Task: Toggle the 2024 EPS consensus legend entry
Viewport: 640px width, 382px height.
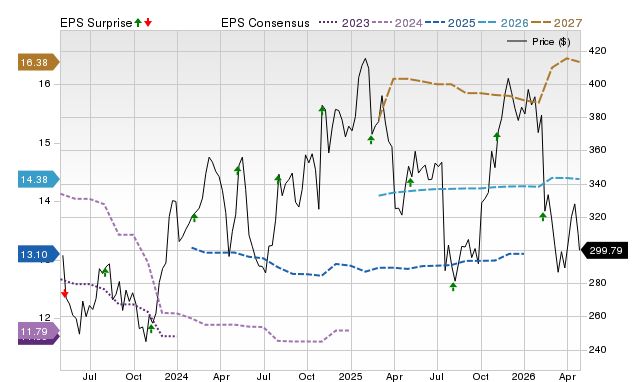Action: point(397,23)
